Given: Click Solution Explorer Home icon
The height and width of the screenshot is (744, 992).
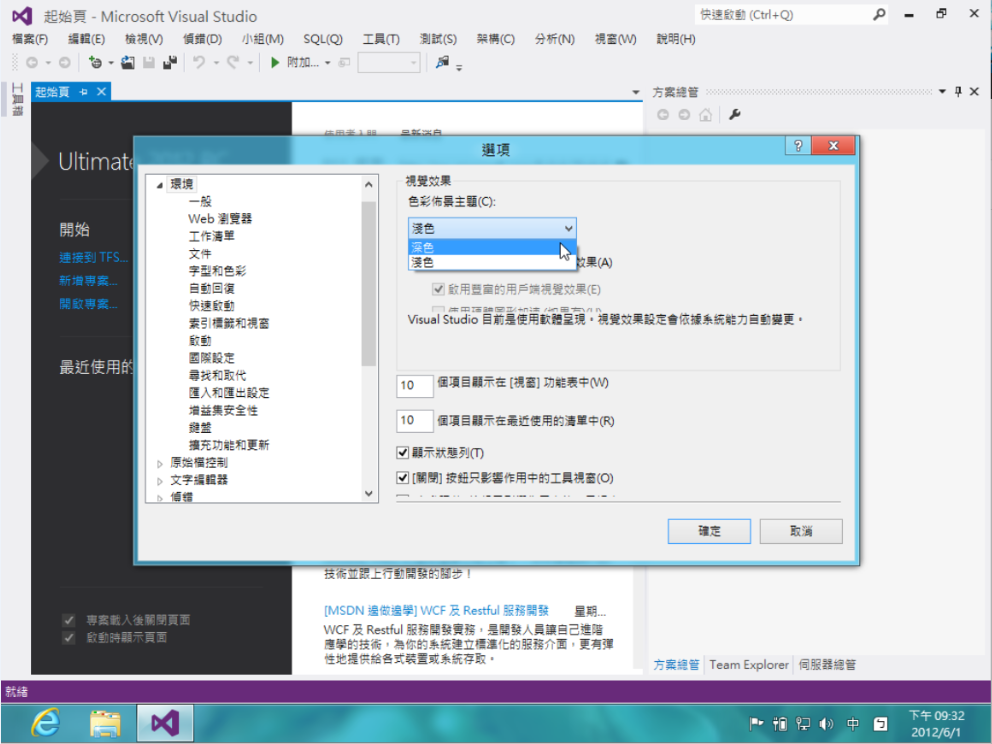Looking at the screenshot, I should click(x=705, y=115).
